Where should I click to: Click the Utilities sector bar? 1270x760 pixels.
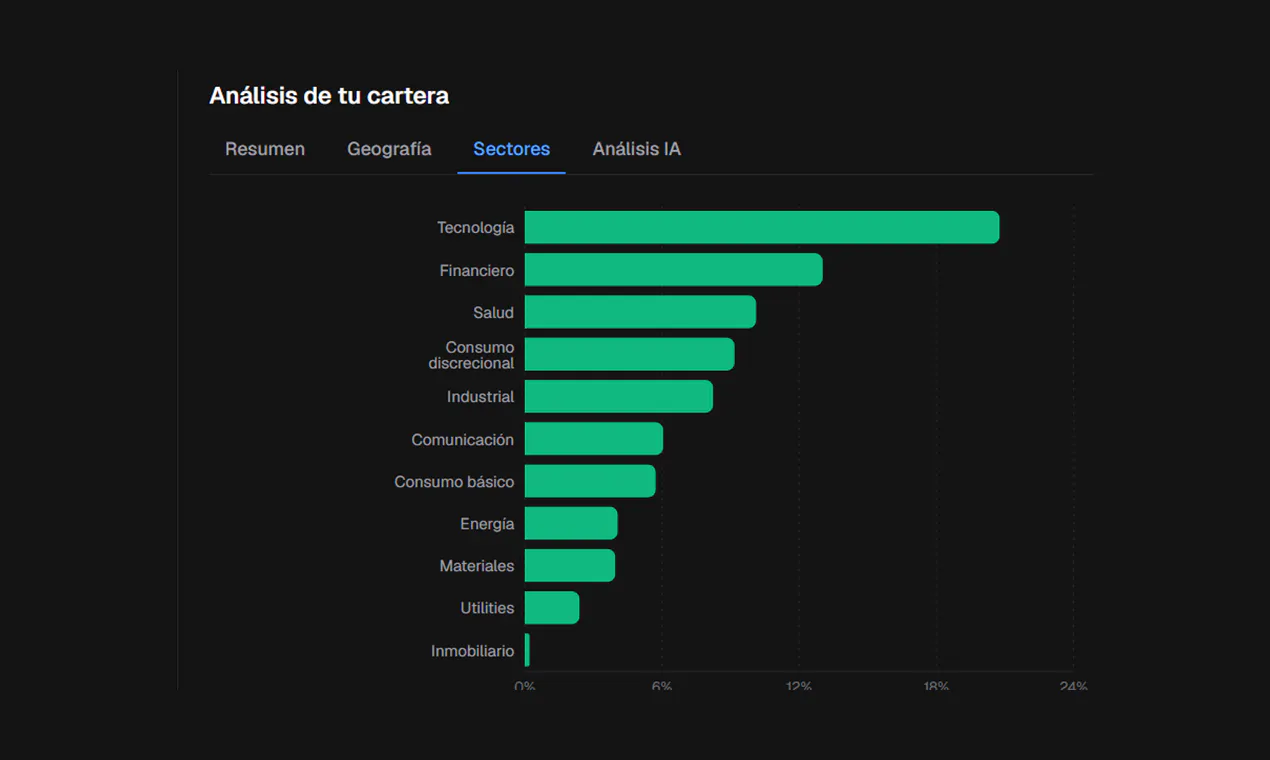click(x=552, y=608)
